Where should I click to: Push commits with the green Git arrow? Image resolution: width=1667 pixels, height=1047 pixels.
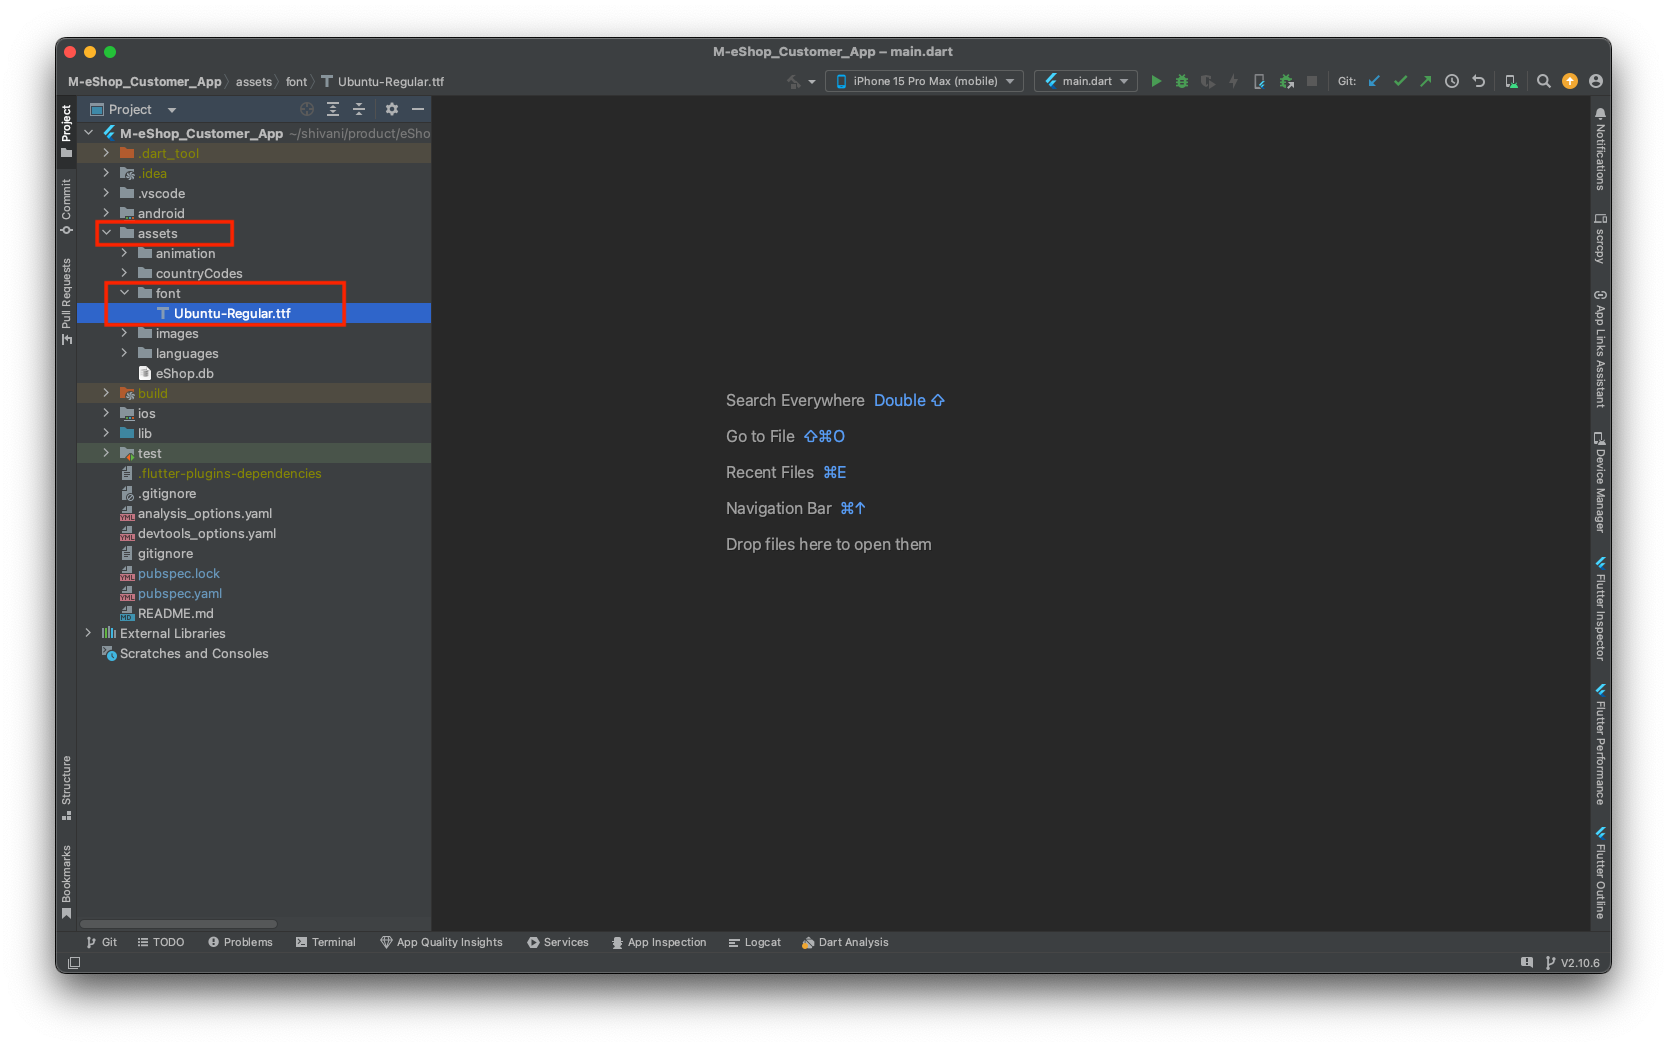[1426, 81]
